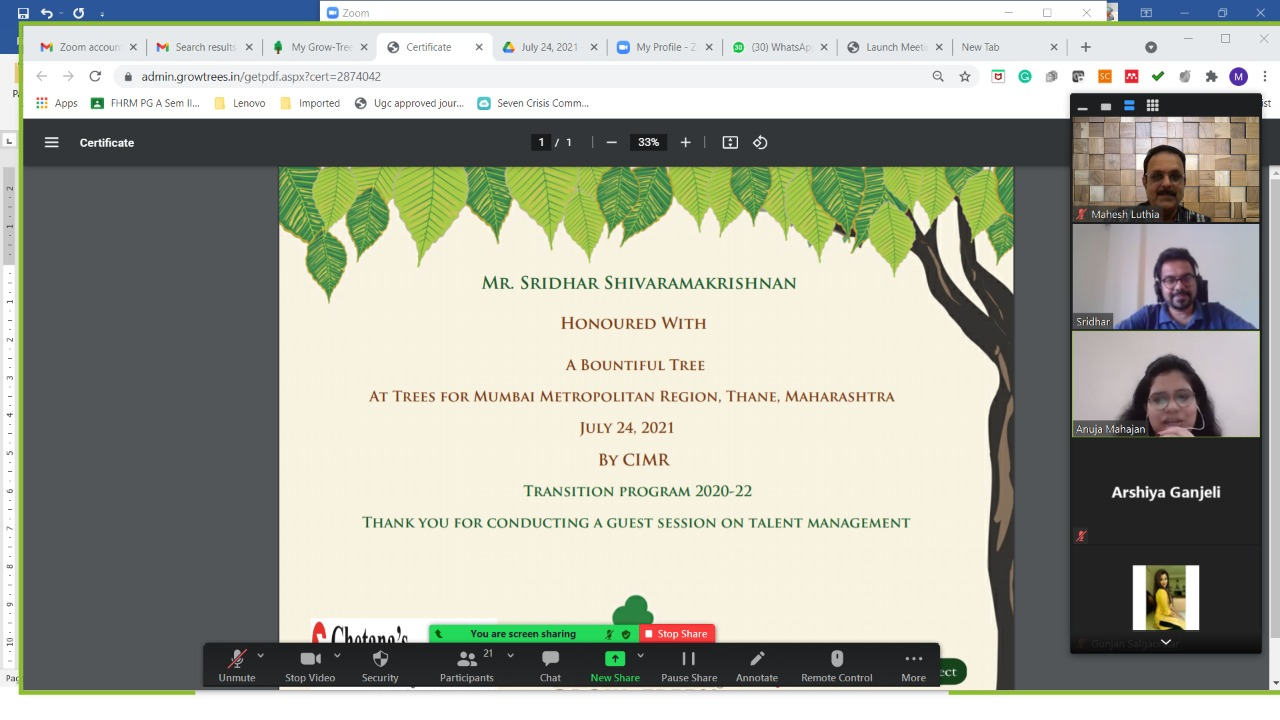The image size is (1280, 720).
Task: Open the Annotate tool in Zoom toolbar
Action: 756,665
